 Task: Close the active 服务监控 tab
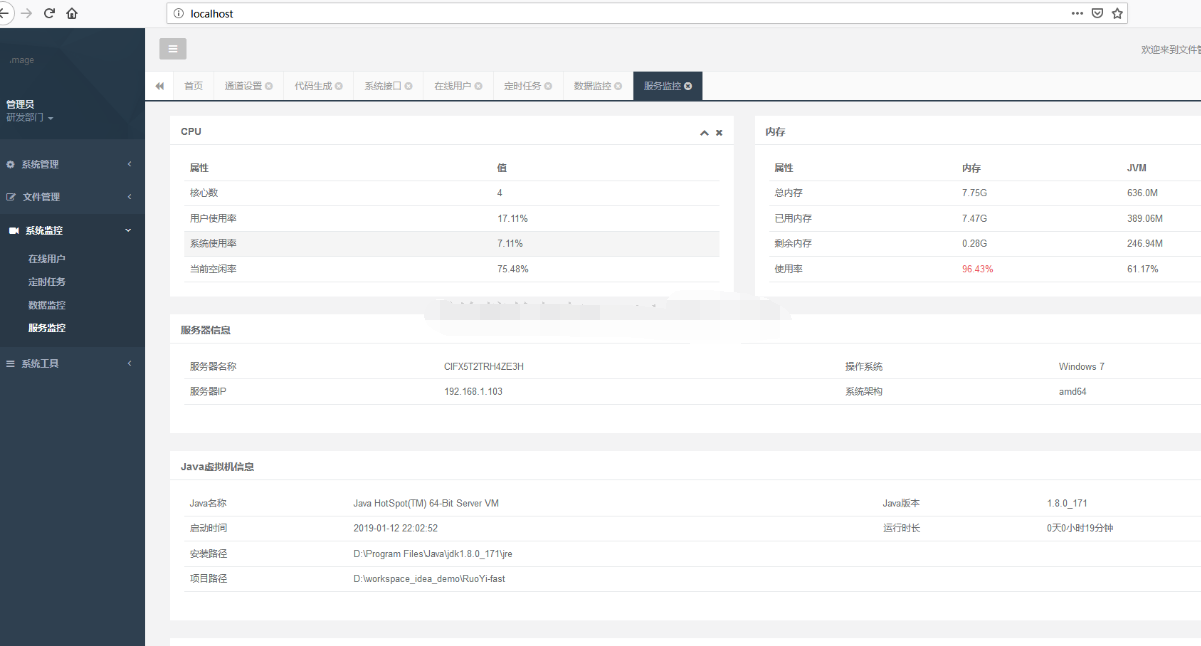coord(688,86)
